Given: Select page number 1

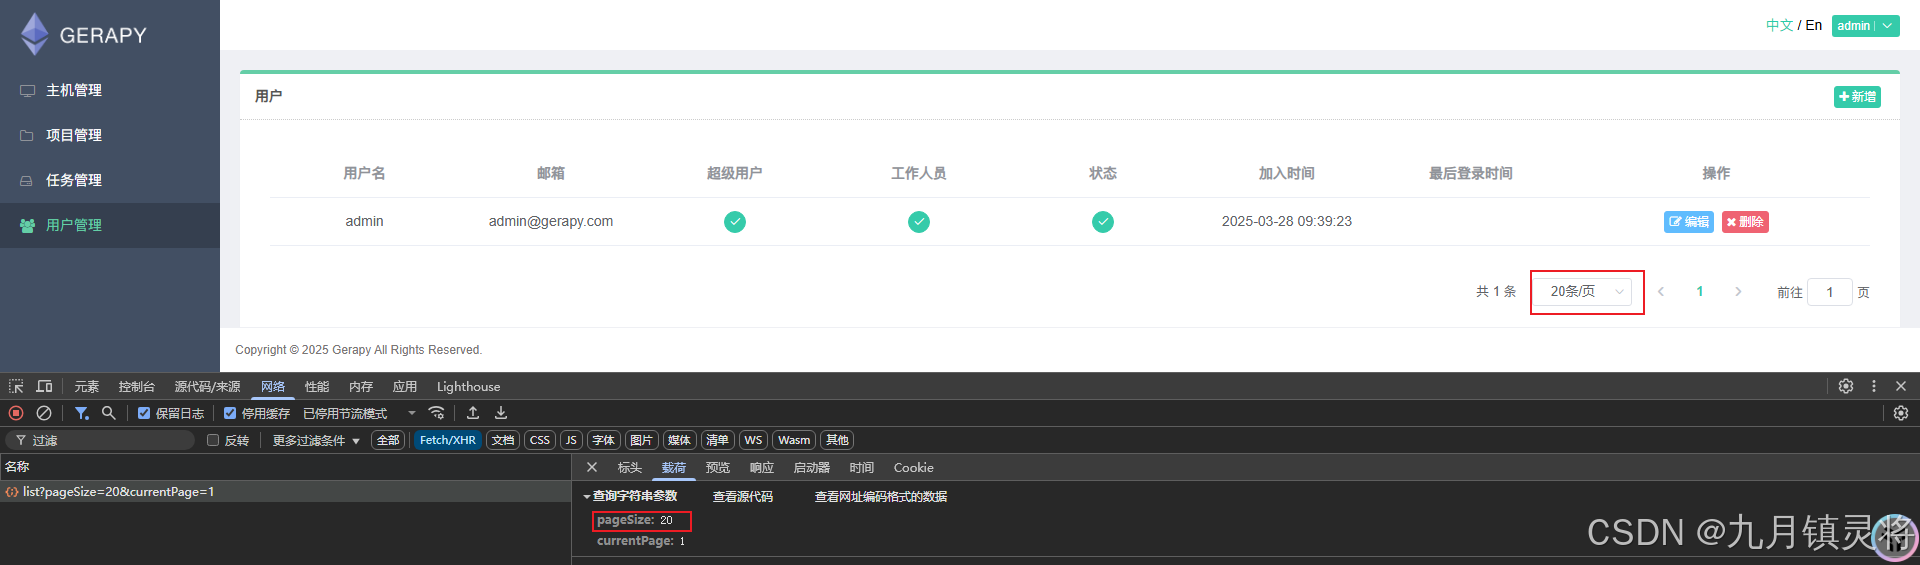Looking at the screenshot, I should [x=1700, y=292].
